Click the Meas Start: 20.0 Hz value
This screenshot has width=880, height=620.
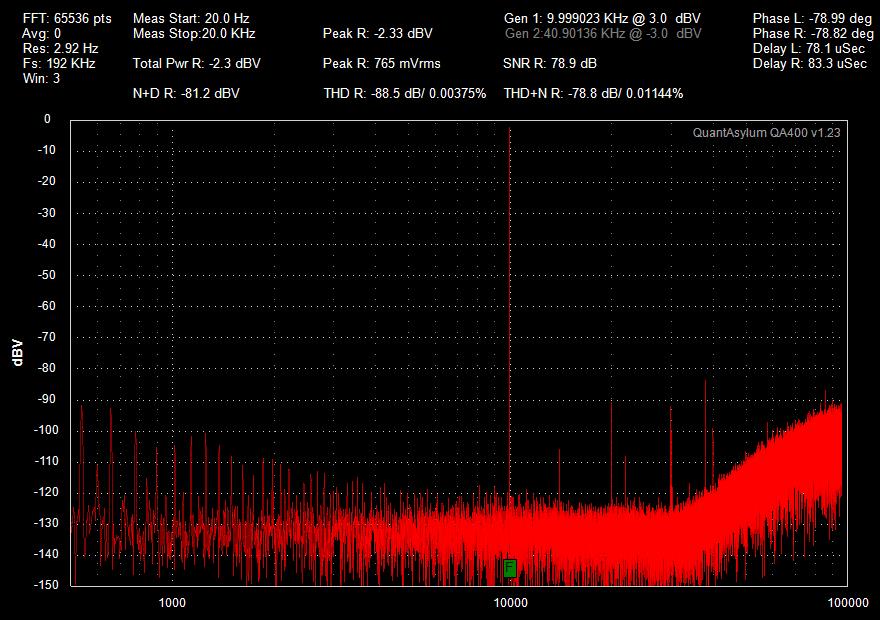point(191,19)
